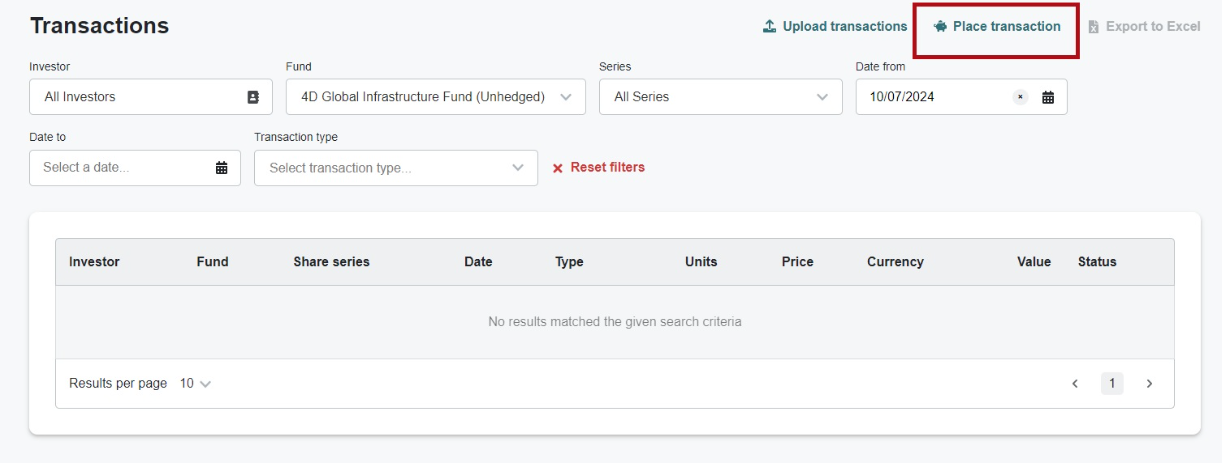The width and height of the screenshot is (1222, 463).
Task: Click the red X reset icon
Action: coord(558,168)
